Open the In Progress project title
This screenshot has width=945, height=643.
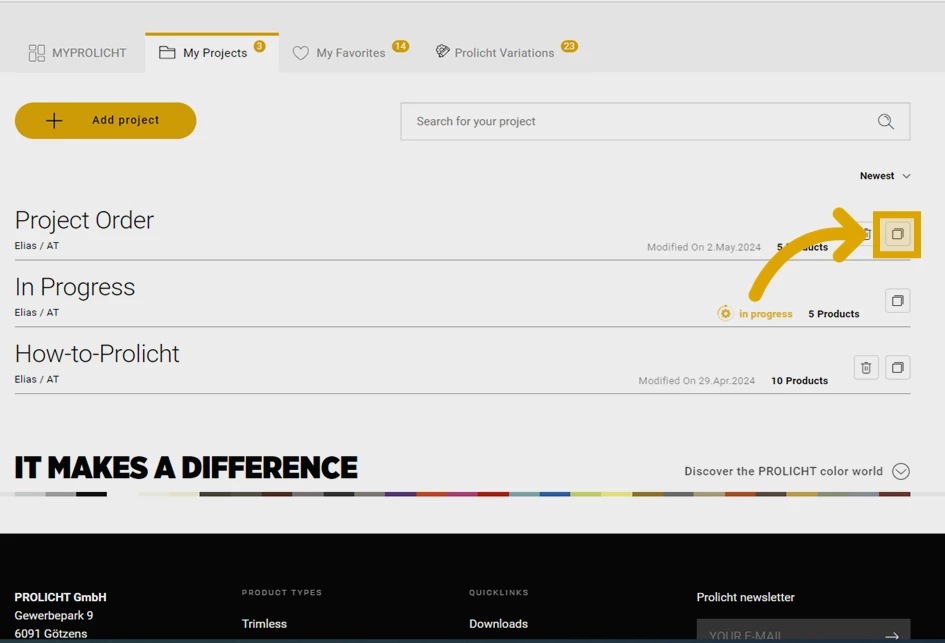pos(75,287)
